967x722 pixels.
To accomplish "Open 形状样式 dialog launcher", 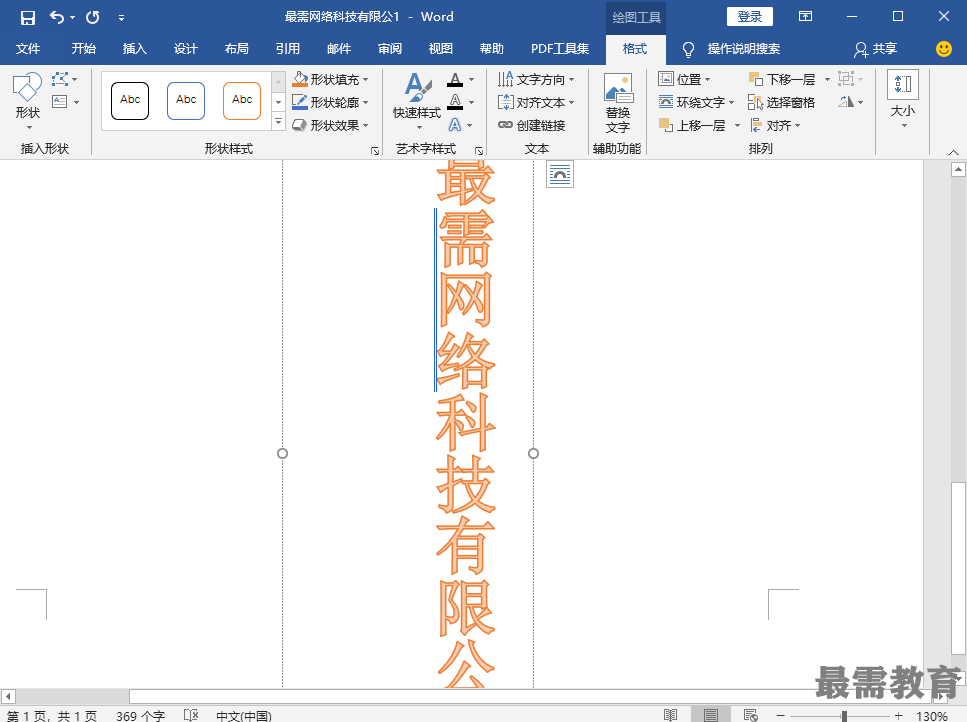I will click(x=375, y=150).
